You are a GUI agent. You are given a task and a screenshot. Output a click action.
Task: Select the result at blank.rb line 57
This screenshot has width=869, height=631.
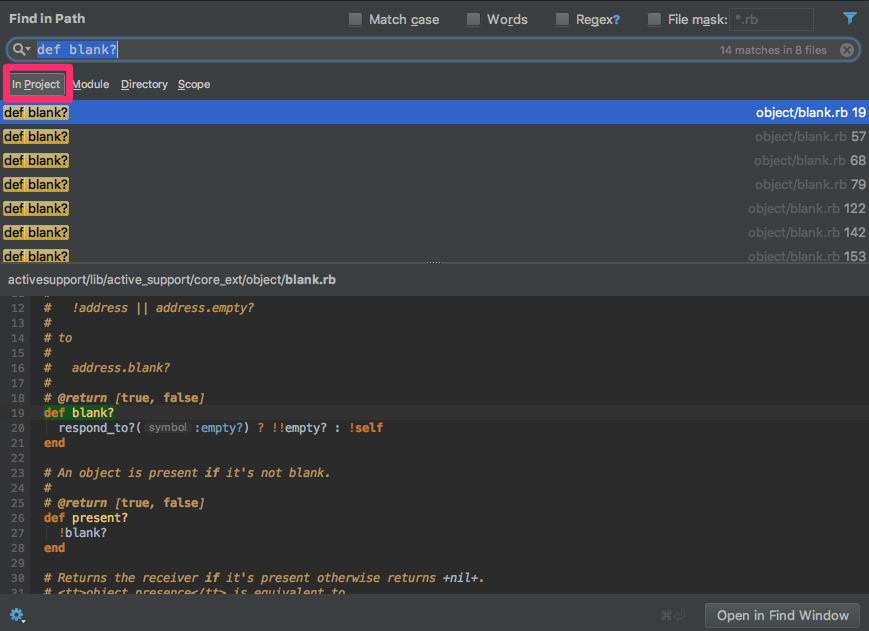[x=434, y=136]
